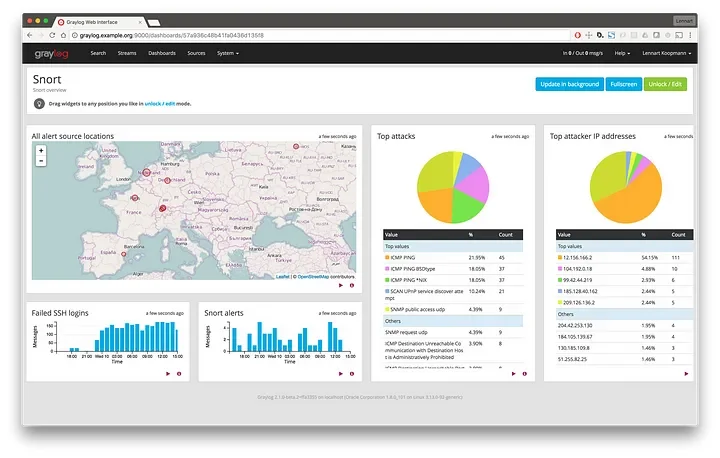This screenshot has width=720, height=458.
Task: Click the orange 12.156.166.2 swatch
Action: click(560, 258)
